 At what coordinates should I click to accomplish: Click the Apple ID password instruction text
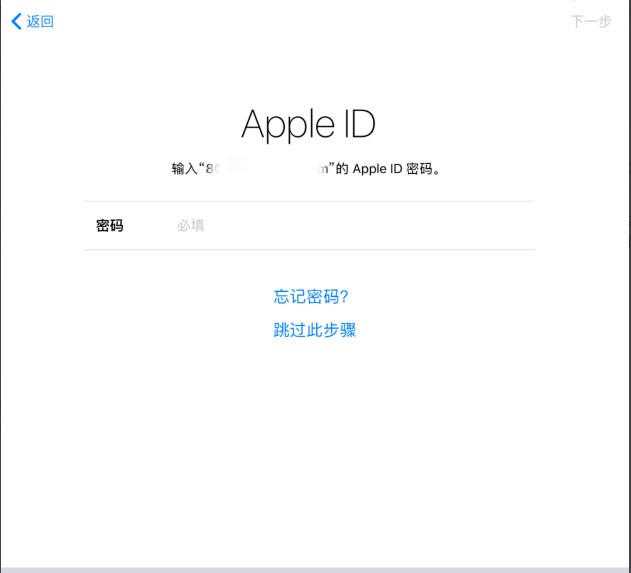pos(305,169)
